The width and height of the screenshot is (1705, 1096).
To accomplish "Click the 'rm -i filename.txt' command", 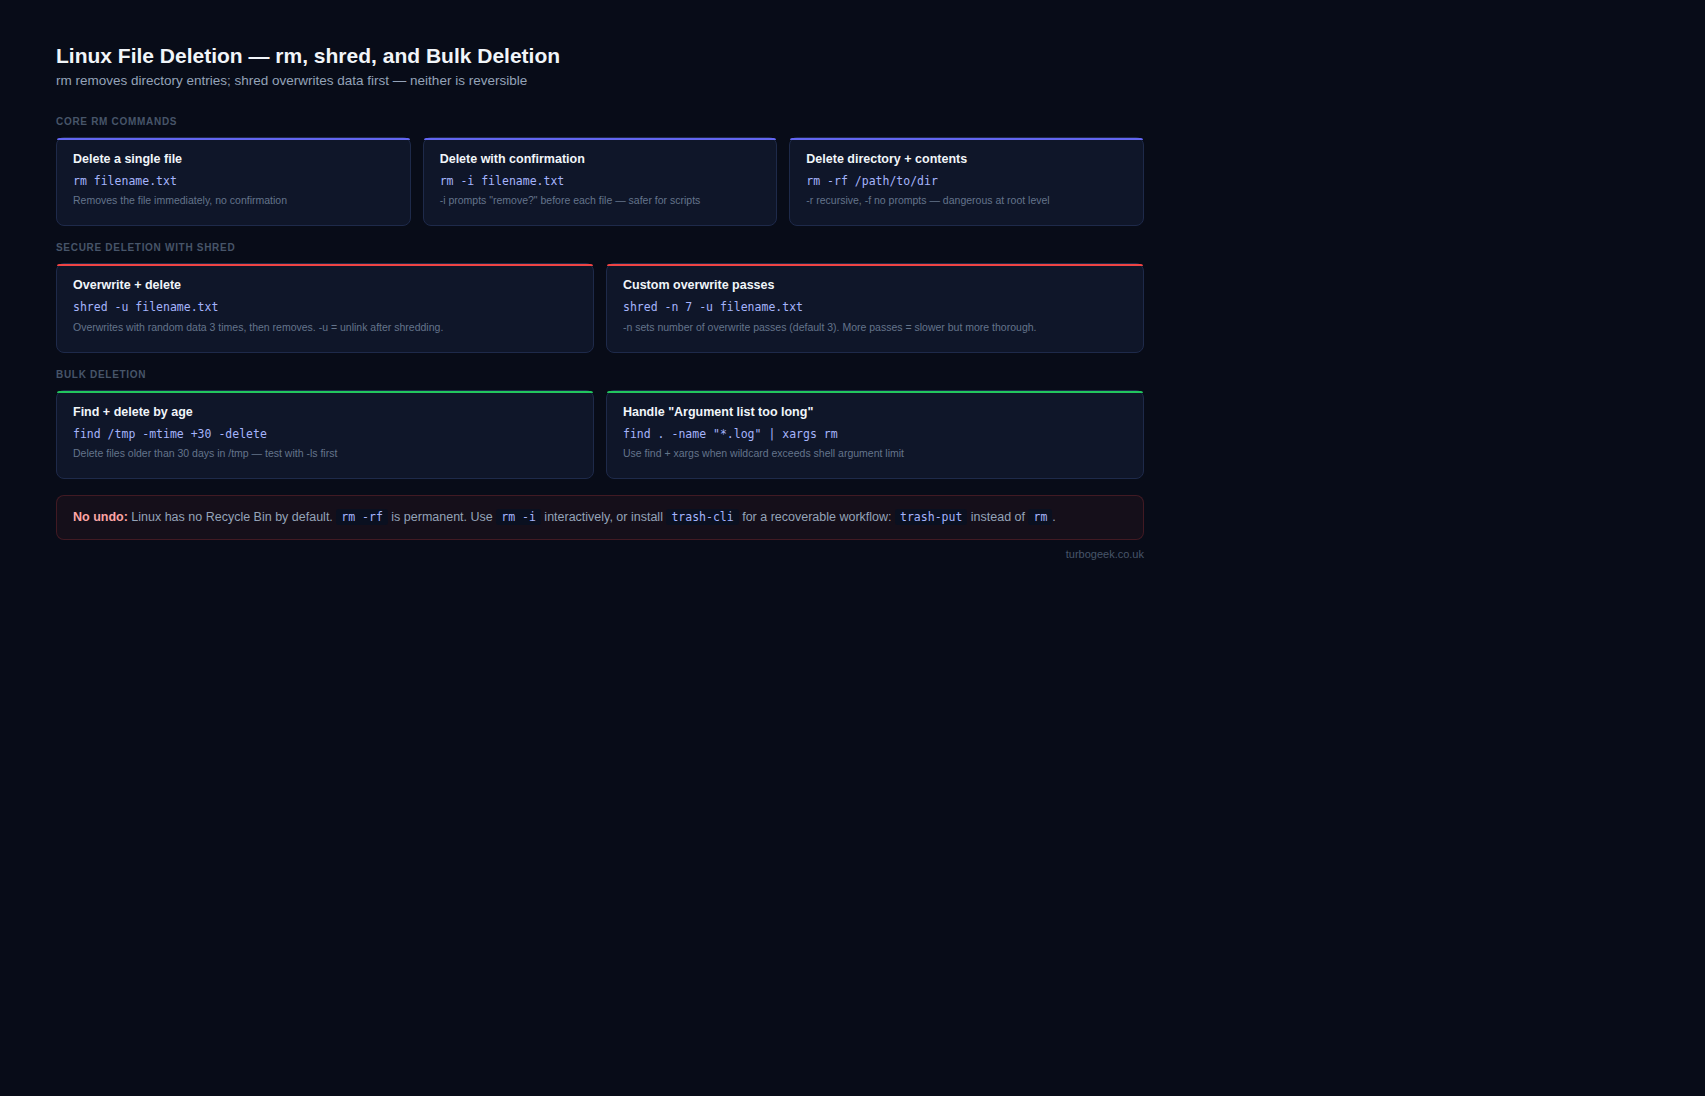I will (x=502, y=181).
